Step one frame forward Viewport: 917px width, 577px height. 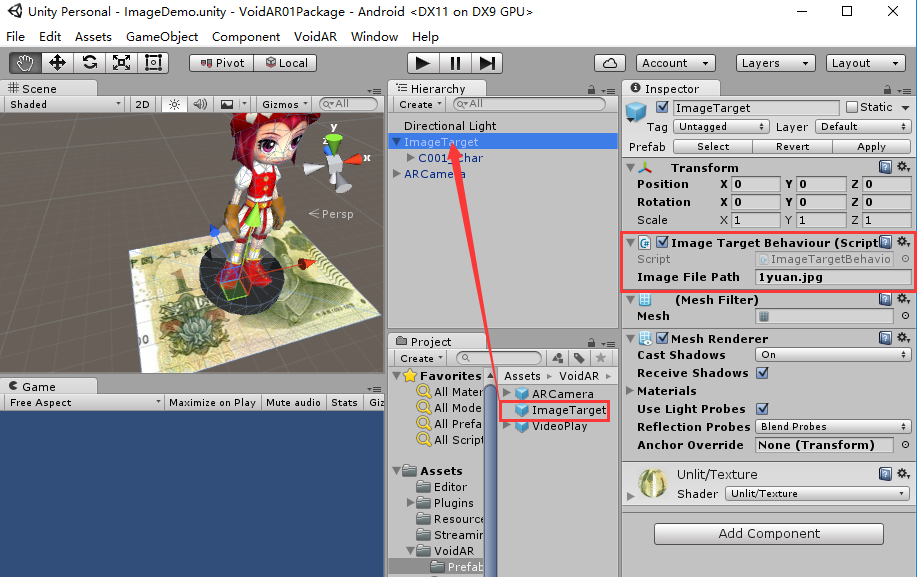click(x=487, y=63)
